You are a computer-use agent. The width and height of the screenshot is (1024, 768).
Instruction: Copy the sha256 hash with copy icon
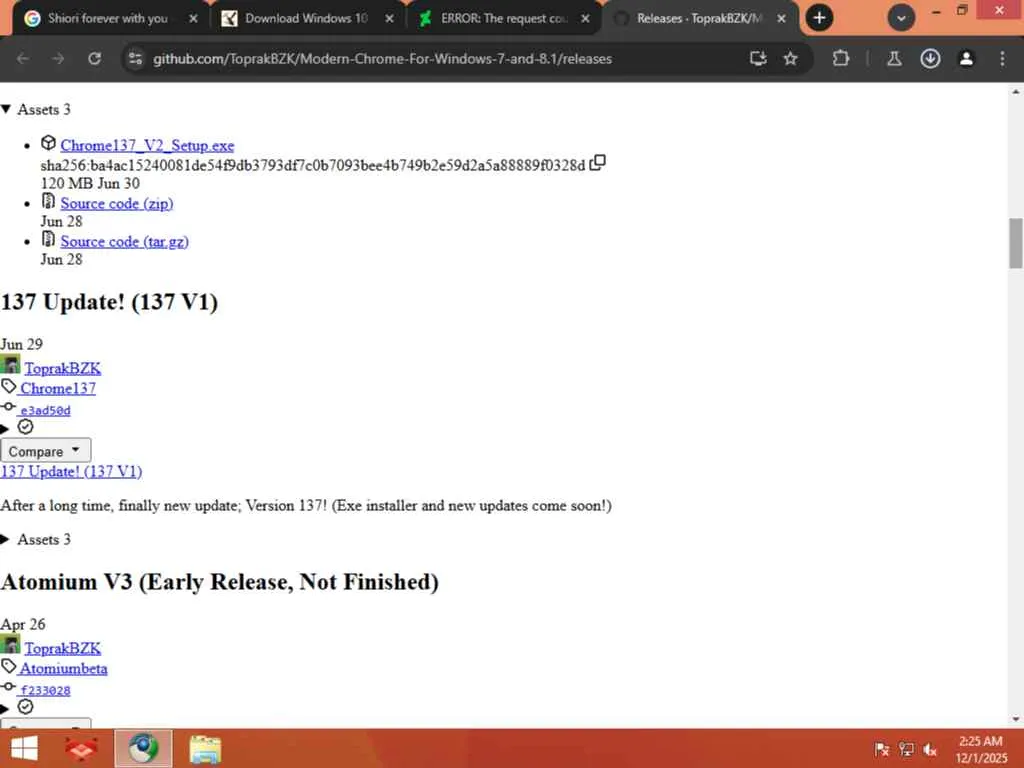point(598,163)
